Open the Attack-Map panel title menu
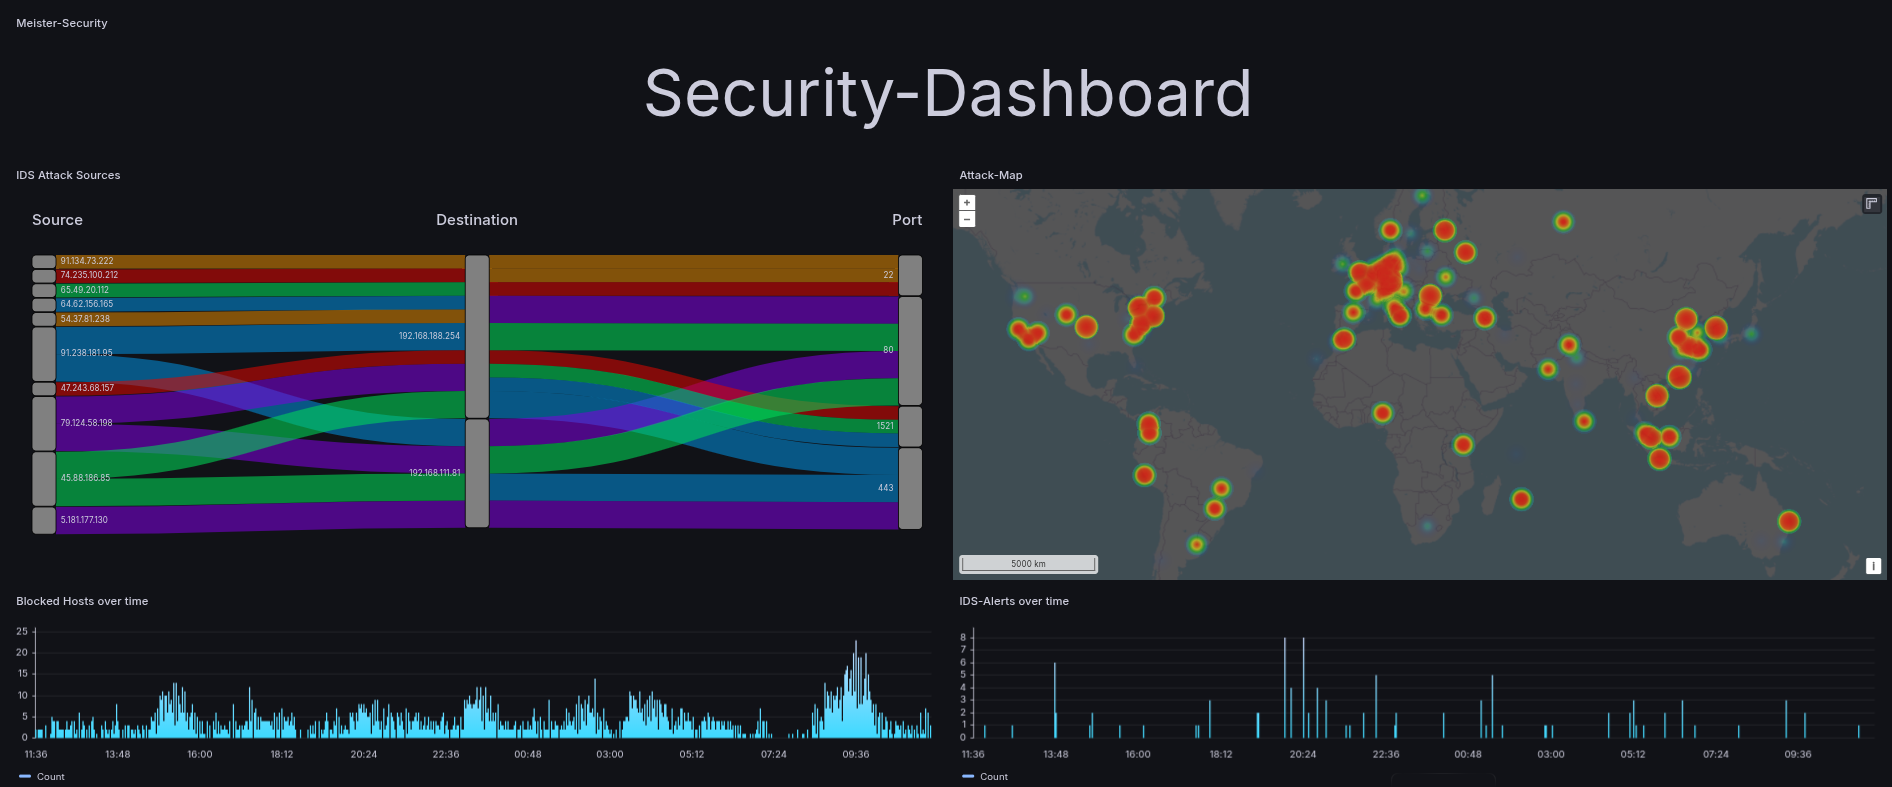 (x=990, y=175)
